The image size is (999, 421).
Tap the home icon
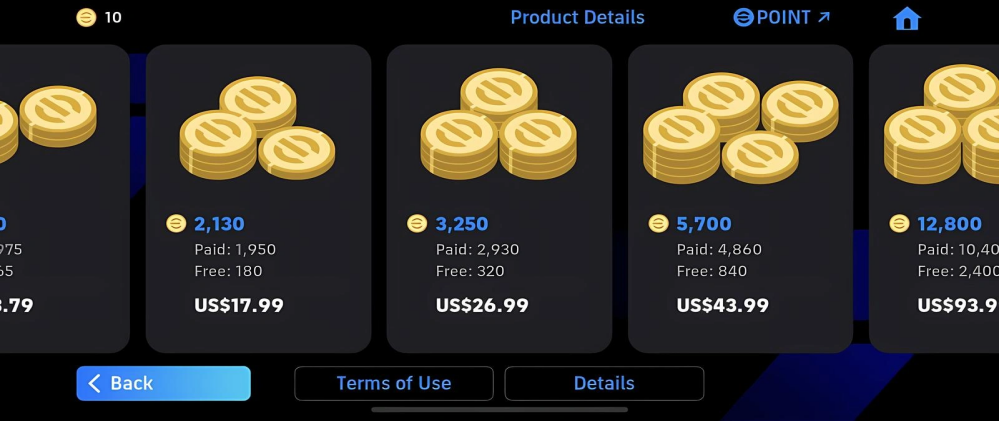[906, 19]
